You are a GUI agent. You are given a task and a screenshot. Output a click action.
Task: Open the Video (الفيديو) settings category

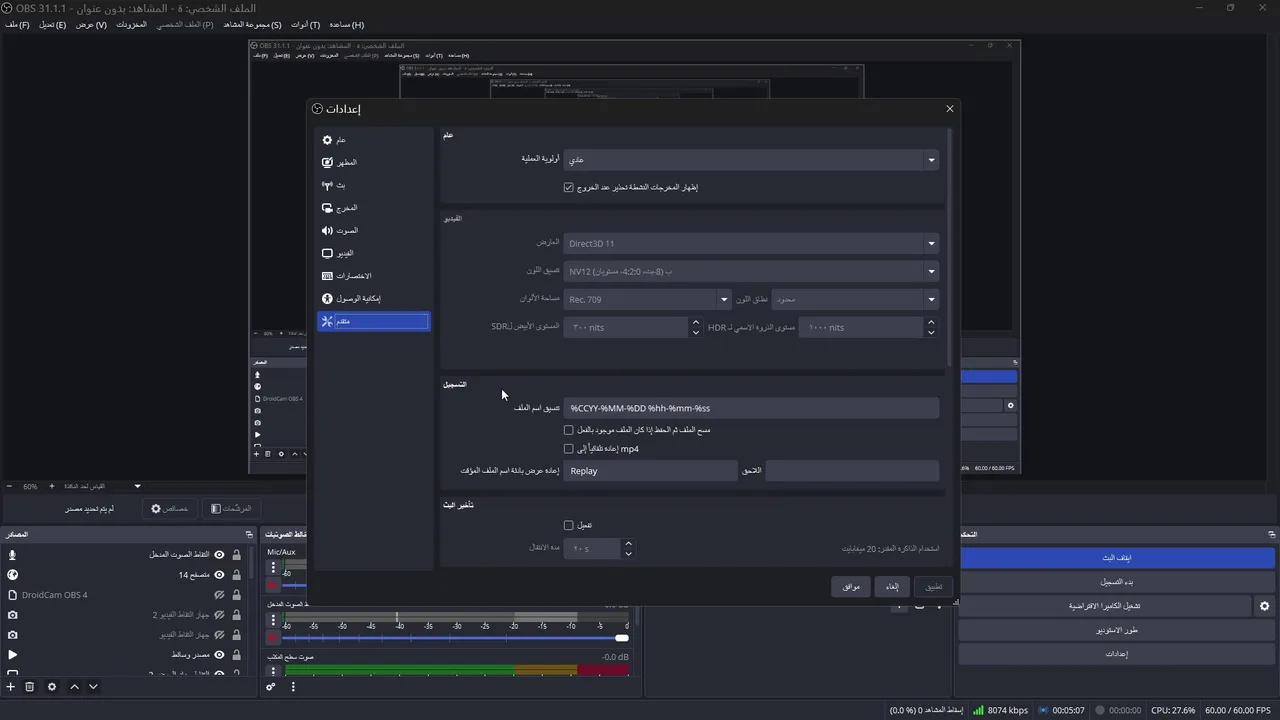373,253
